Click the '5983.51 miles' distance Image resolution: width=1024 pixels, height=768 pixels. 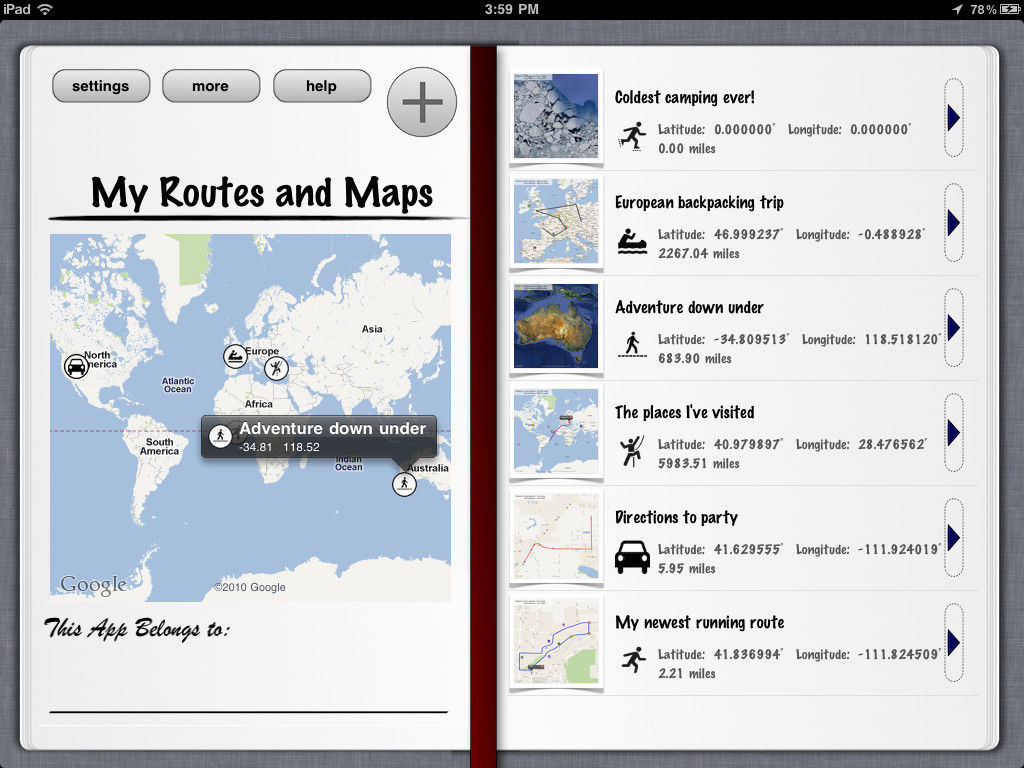[x=698, y=464]
